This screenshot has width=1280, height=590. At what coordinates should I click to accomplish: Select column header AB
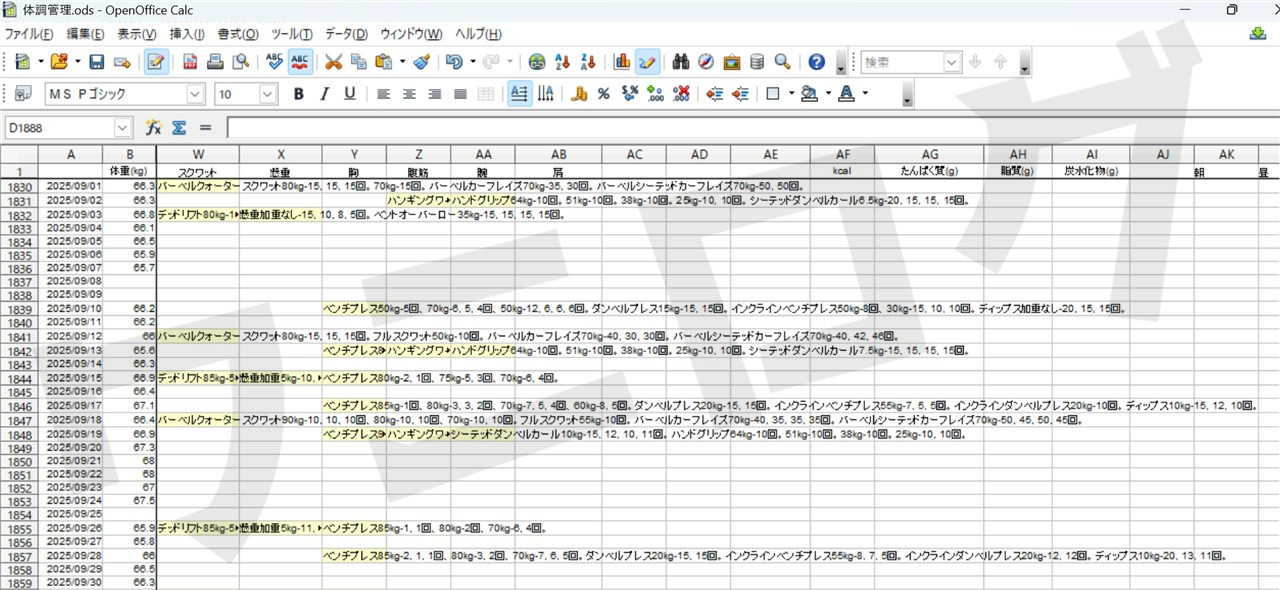[x=558, y=155]
